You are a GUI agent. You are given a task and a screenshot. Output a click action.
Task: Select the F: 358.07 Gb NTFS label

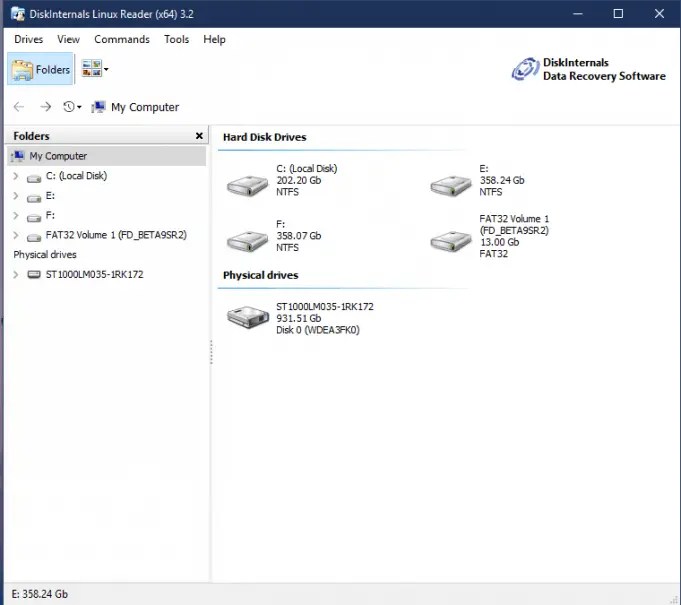pos(299,236)
